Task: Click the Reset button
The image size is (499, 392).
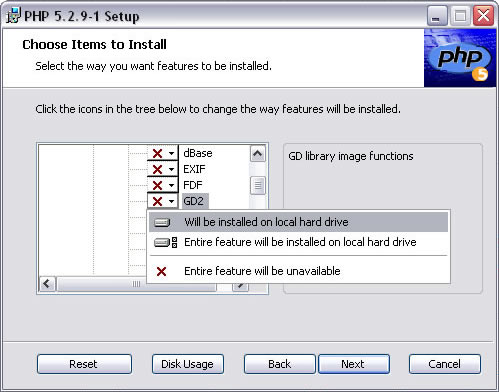Action: (84, 364)
